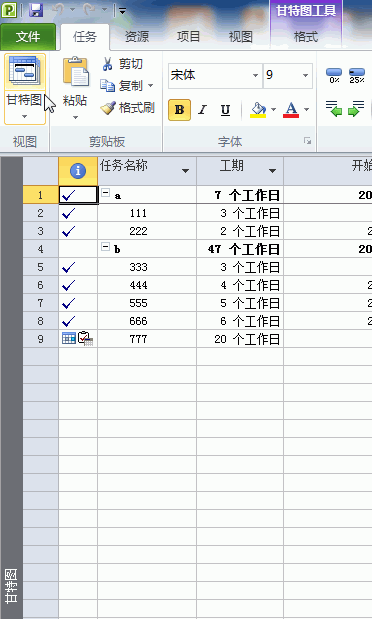Image resolution: width=372 pixels, height=619 pixels.
Task: Toggle Underline formatting button
Action: point(225,109)
